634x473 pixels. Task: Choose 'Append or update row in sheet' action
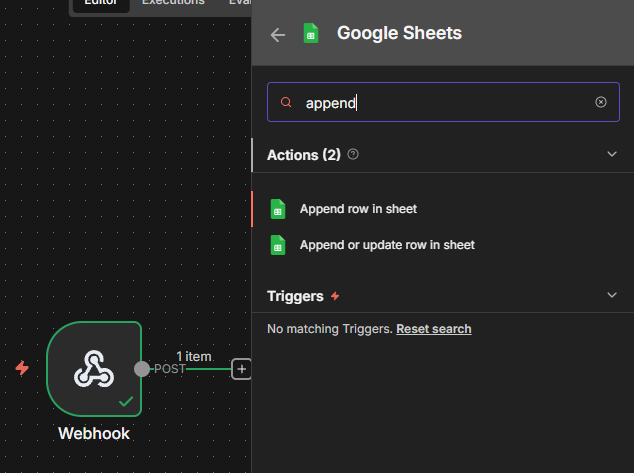click(x=387, y=244)
